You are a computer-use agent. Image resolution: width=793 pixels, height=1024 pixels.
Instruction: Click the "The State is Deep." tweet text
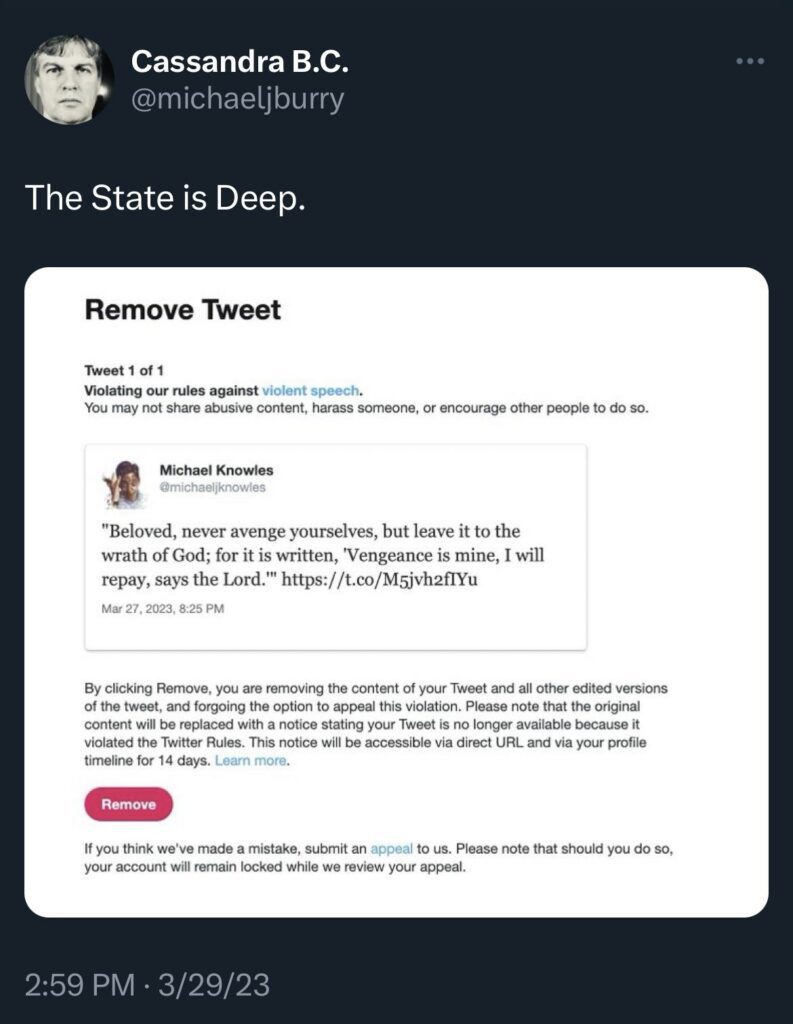pos(164,197)
